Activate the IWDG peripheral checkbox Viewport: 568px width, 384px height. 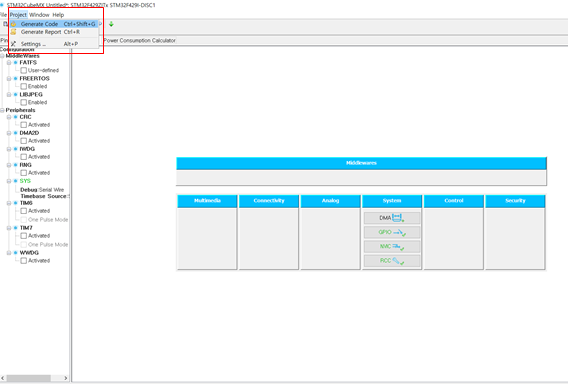point(24,156)
